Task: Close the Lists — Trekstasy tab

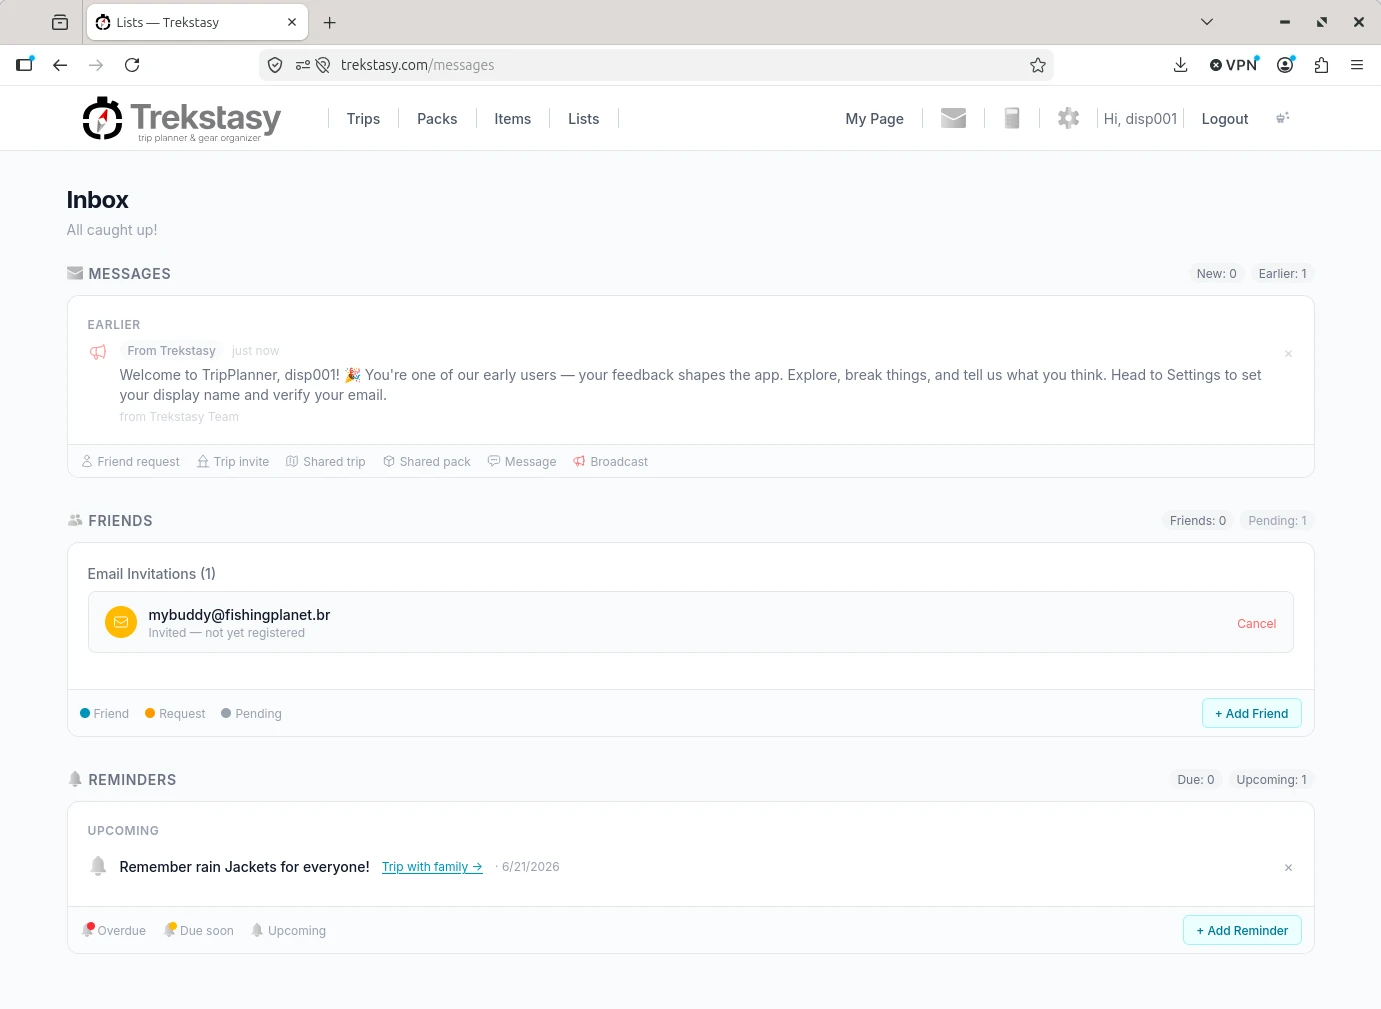Action: point(292,22)
